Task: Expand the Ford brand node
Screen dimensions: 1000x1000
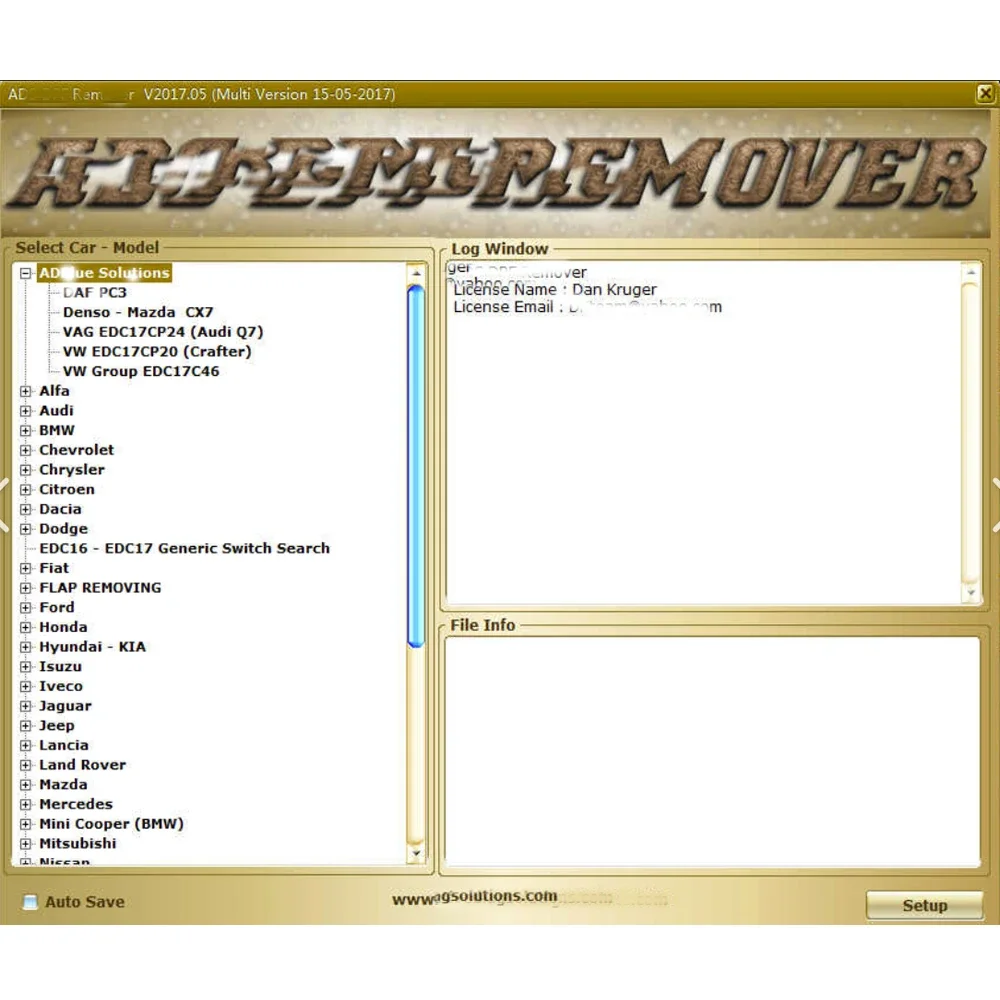Action: pyautogui.click(x=26, y=608)
